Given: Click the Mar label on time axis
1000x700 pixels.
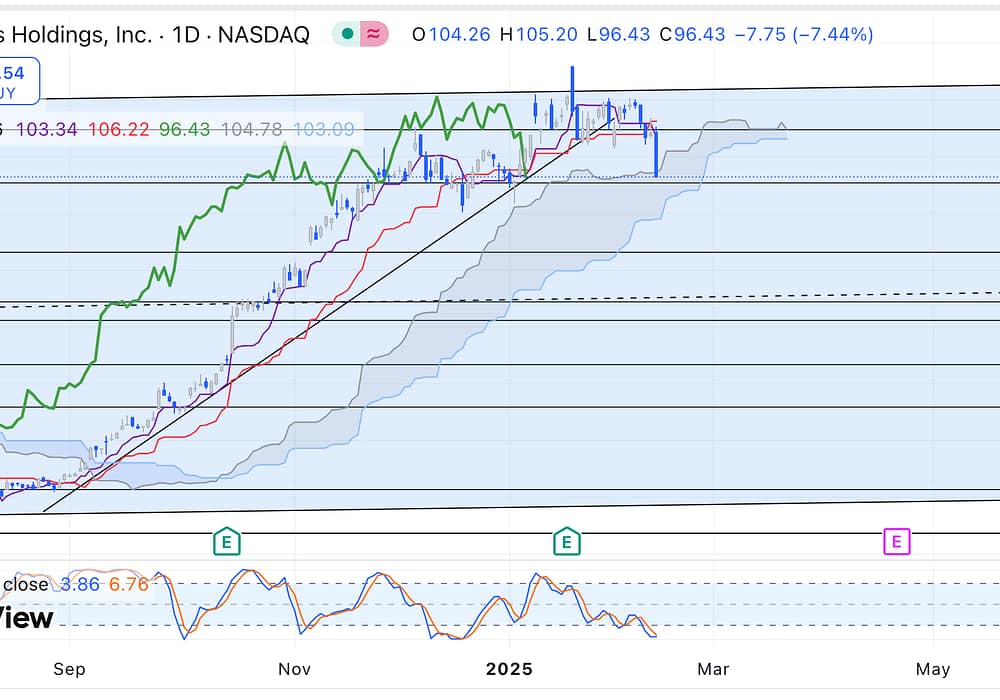Looking at the screenshot, I should click(713, 669).
